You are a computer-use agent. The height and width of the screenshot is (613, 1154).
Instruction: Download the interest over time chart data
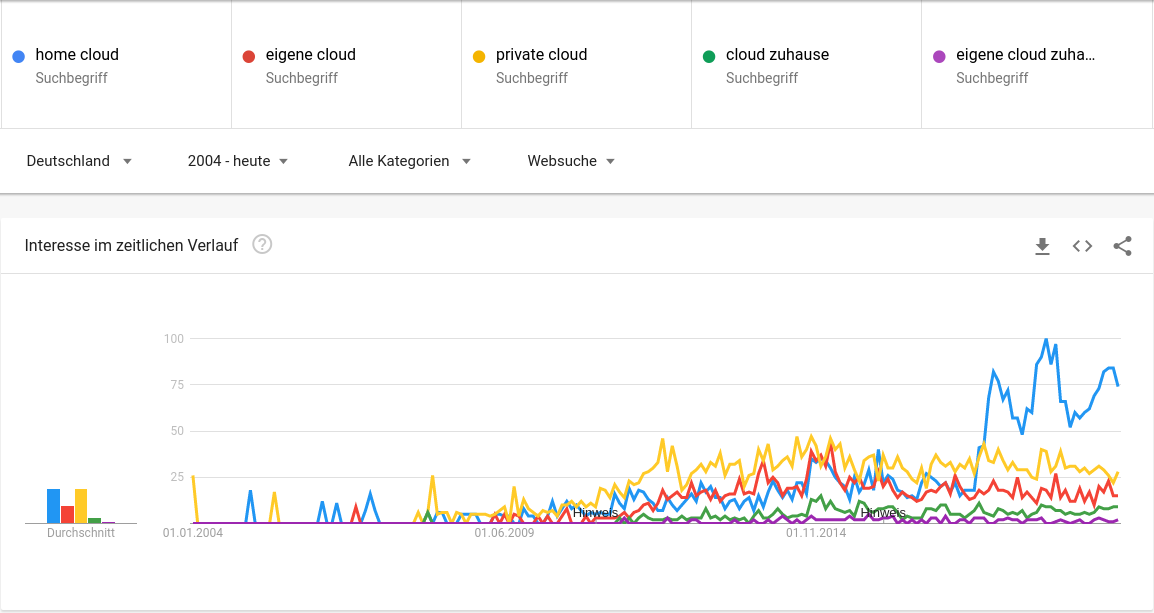coord(1042,246)
